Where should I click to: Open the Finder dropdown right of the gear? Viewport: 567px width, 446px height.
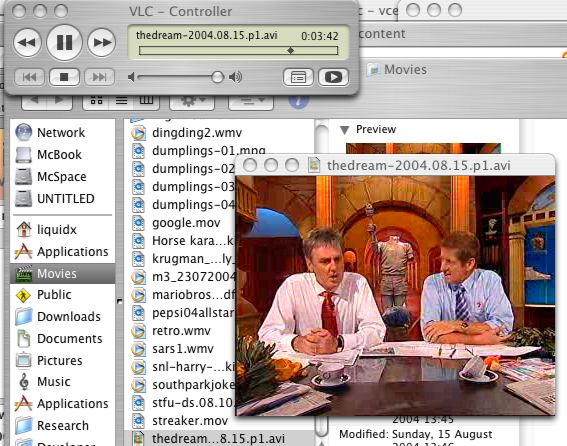coord(251,102)
